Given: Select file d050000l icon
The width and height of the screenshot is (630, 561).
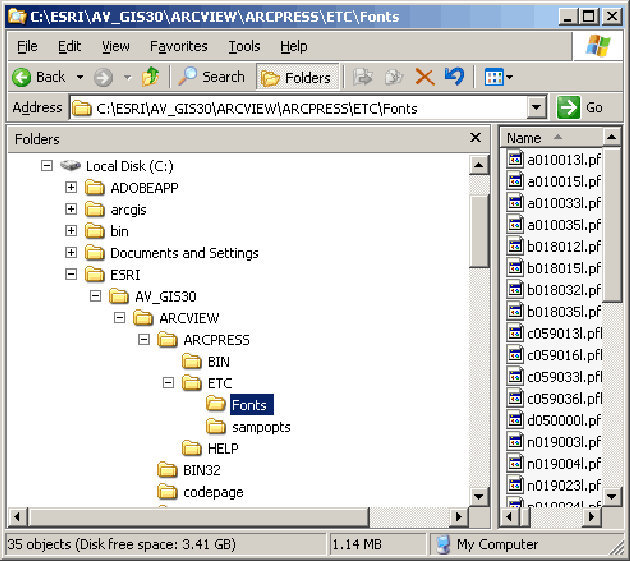Looking at the screenshot, I should (515, 420).
